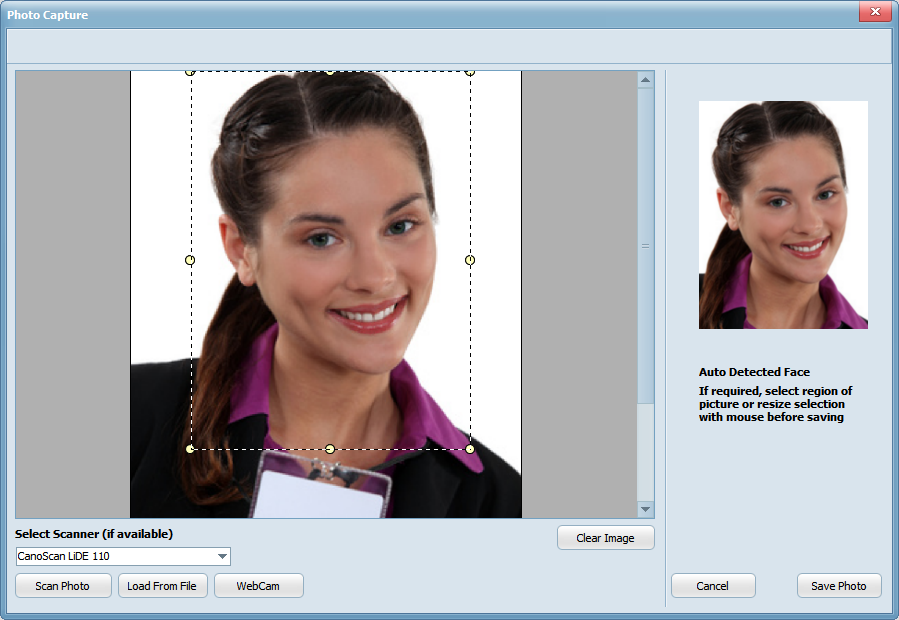Open the WebCam capture option
The width and height of the screenshot is (899, 620).
(x=258, y=586)
